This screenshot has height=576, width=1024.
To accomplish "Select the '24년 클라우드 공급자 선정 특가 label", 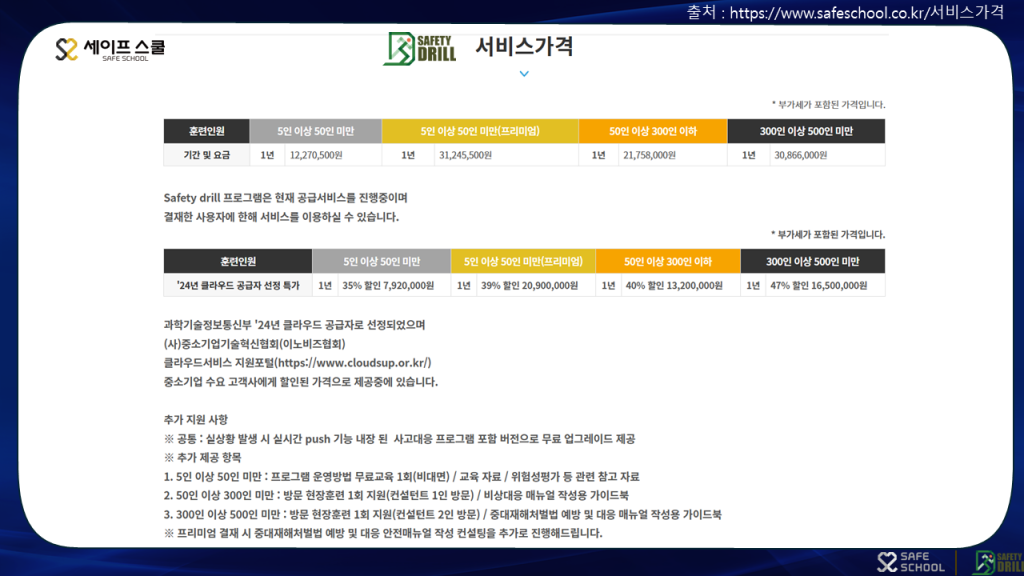I will pos(238,285).
